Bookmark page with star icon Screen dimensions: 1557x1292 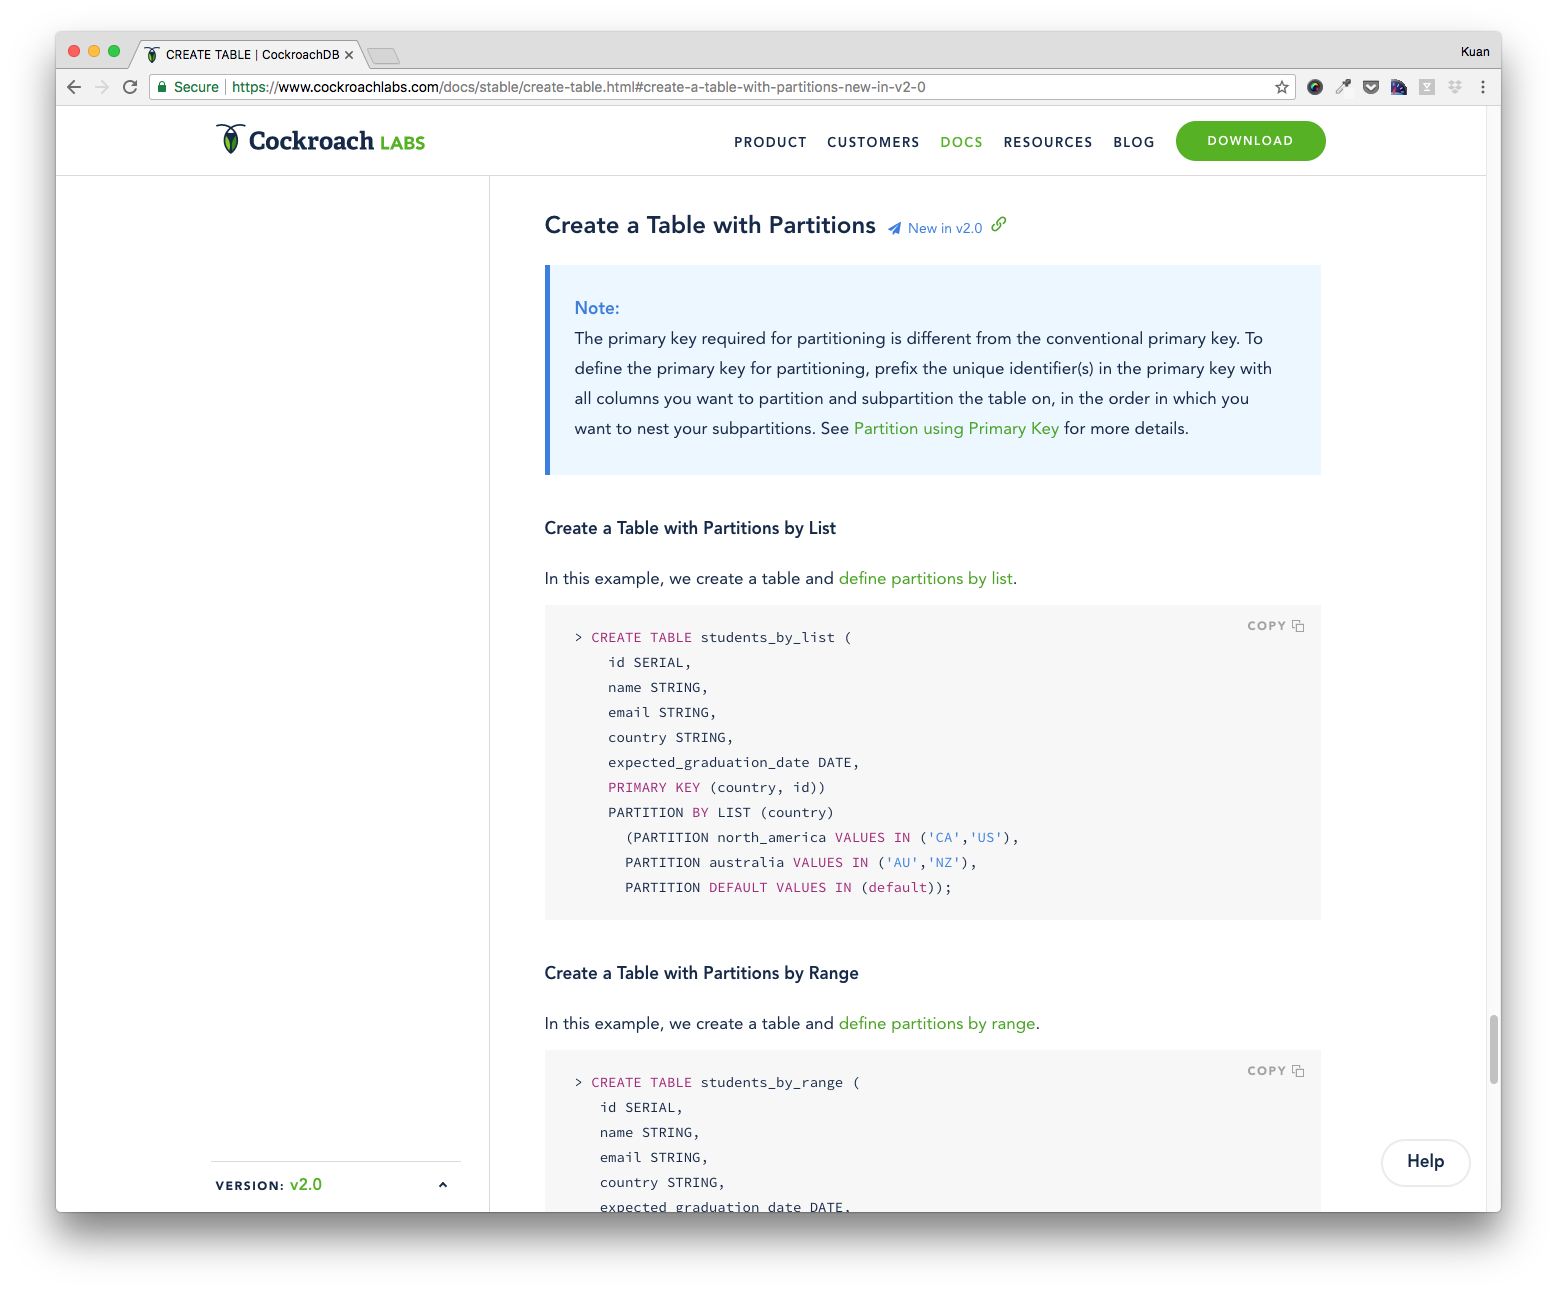tap(1282, 87)
